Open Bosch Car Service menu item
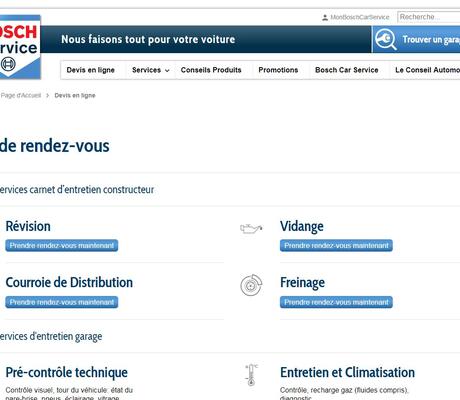 [347, 70]
